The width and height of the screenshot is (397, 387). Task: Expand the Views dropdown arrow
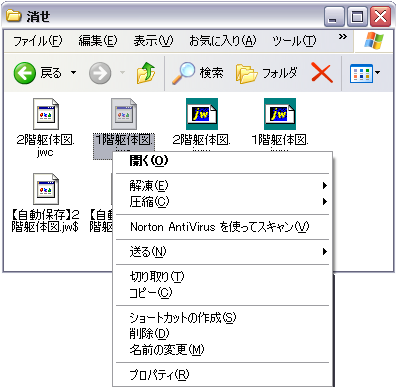(378, 72)
